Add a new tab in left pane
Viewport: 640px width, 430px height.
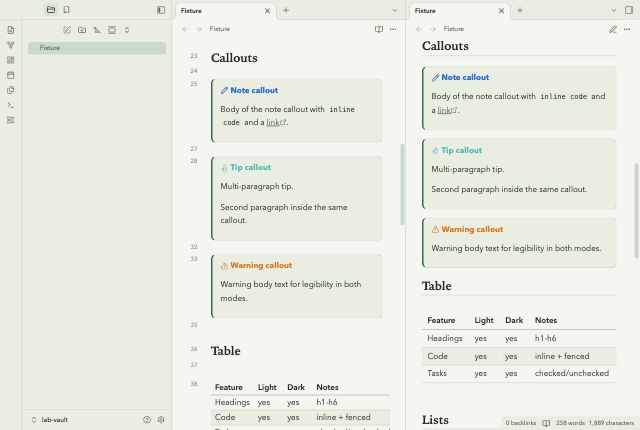(x=286, y=10)
